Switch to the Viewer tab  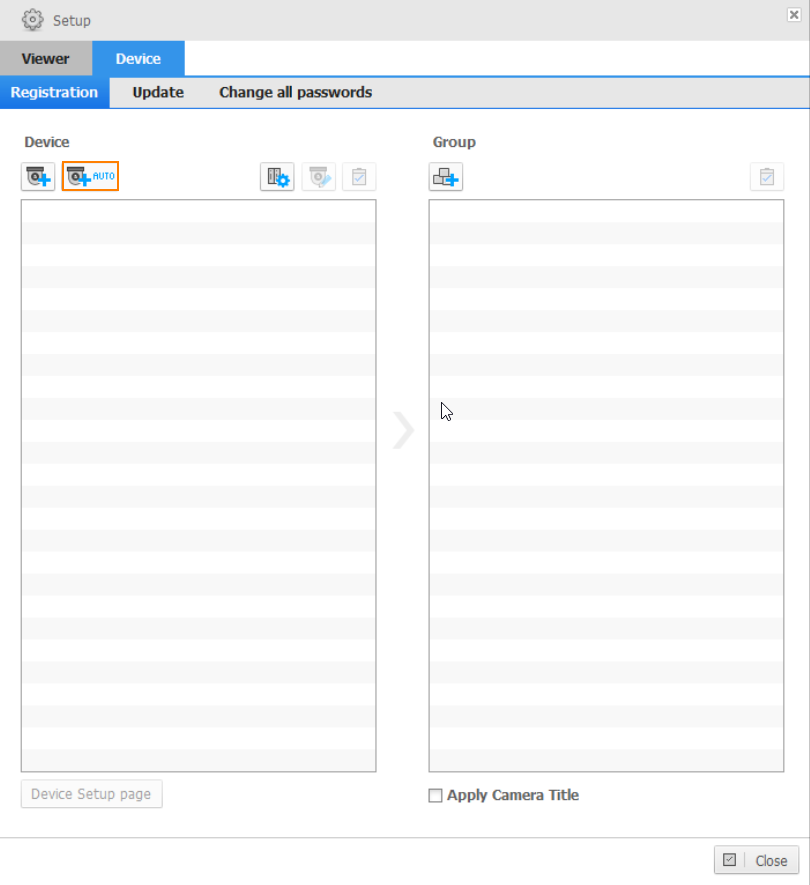pos(46,58)
